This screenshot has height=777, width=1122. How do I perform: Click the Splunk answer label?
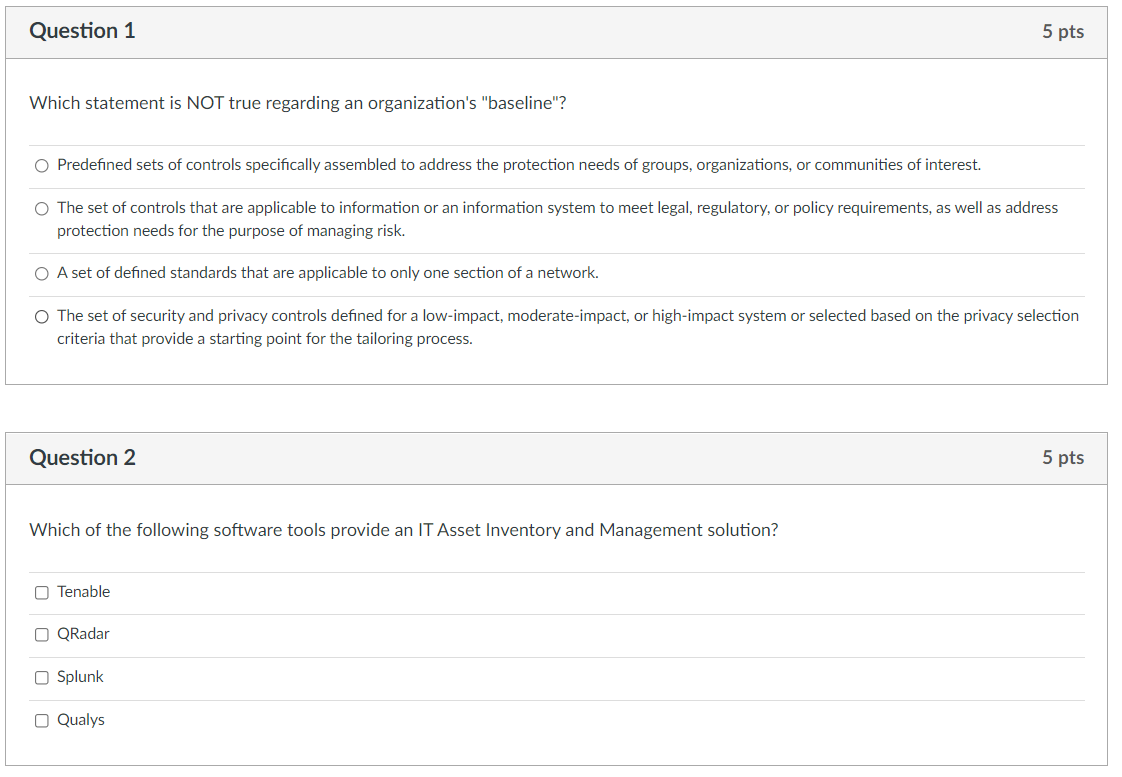(80, 677)
